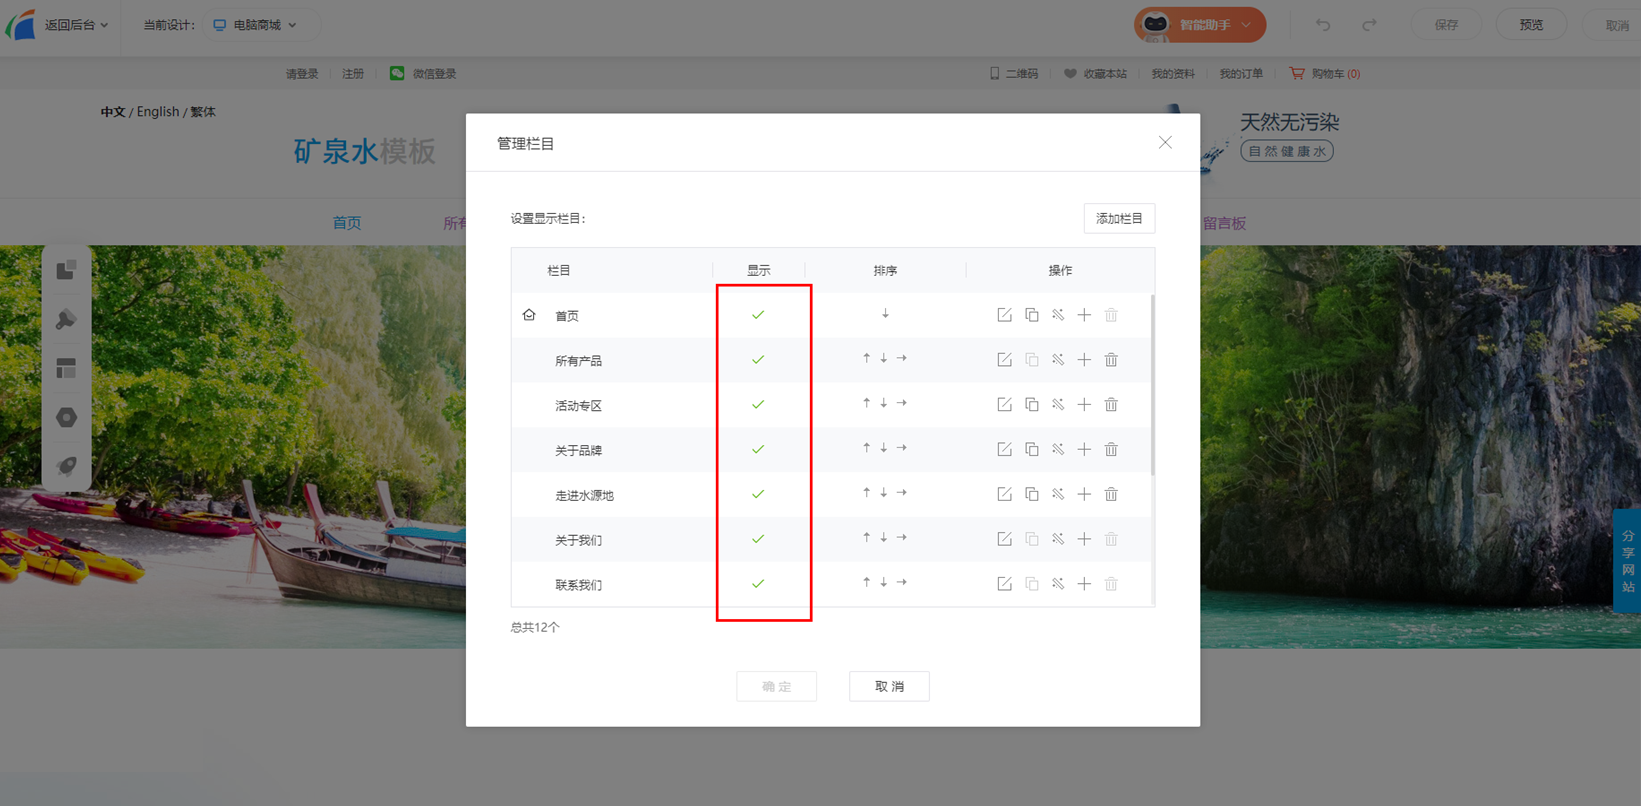Click the plus icon in 所有产品 row
1641x806 pixels.
[x=1084, y=360]
